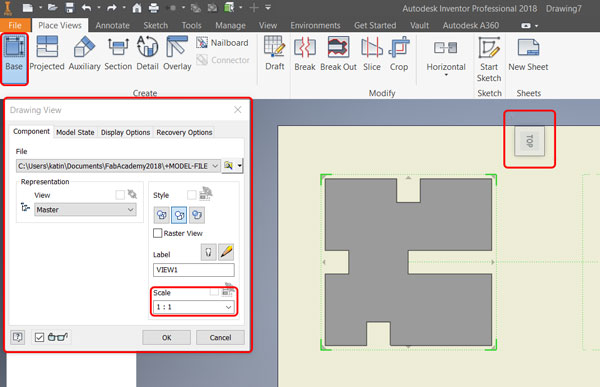Viewport: 600px width, 387px height.
Task: Open file using the folder icon
Action: tap(52, 7)
